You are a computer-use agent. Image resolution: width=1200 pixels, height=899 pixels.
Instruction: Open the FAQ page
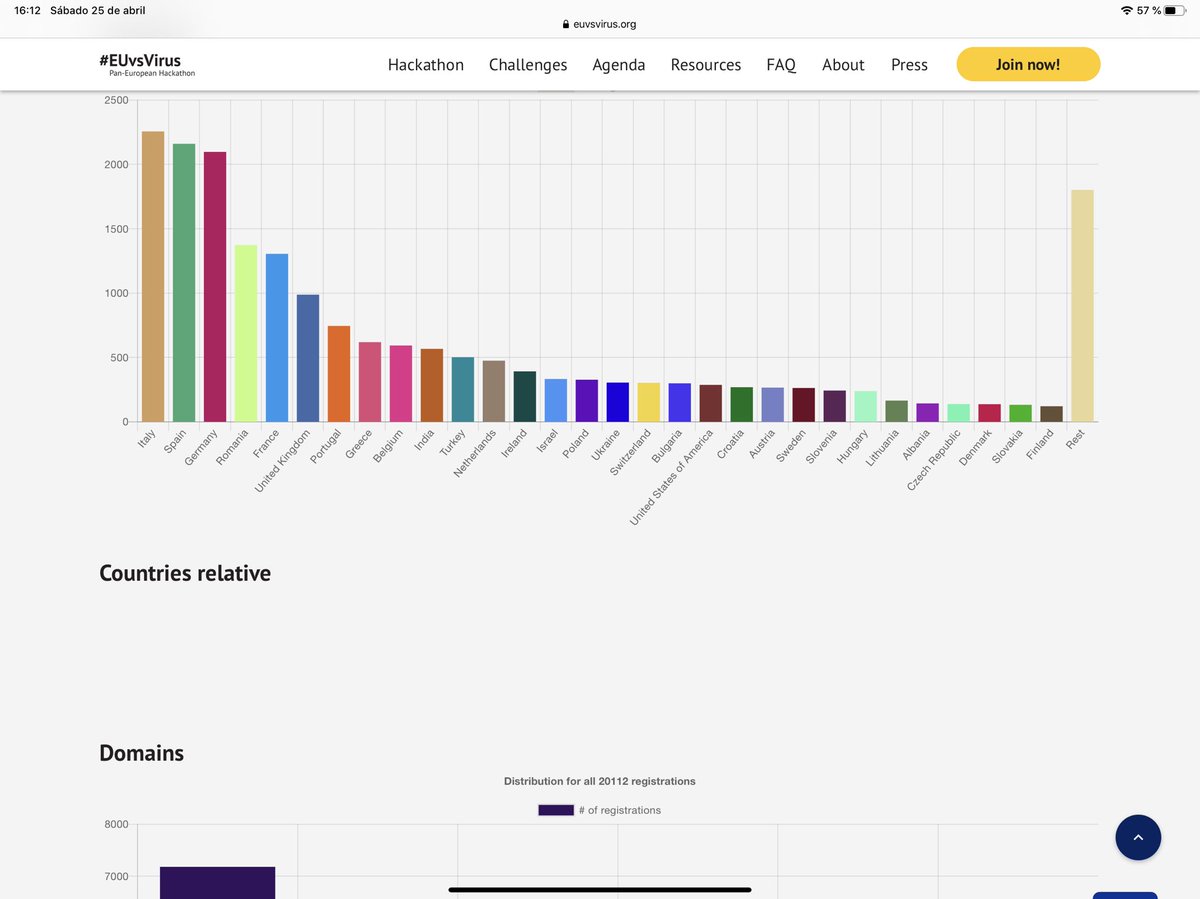point(781,65)
